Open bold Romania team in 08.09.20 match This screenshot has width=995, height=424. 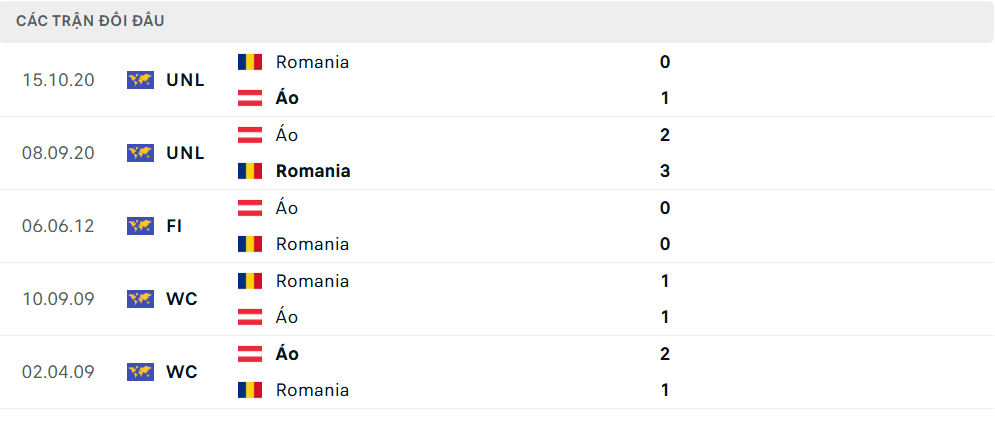click(x=313, y=171)
